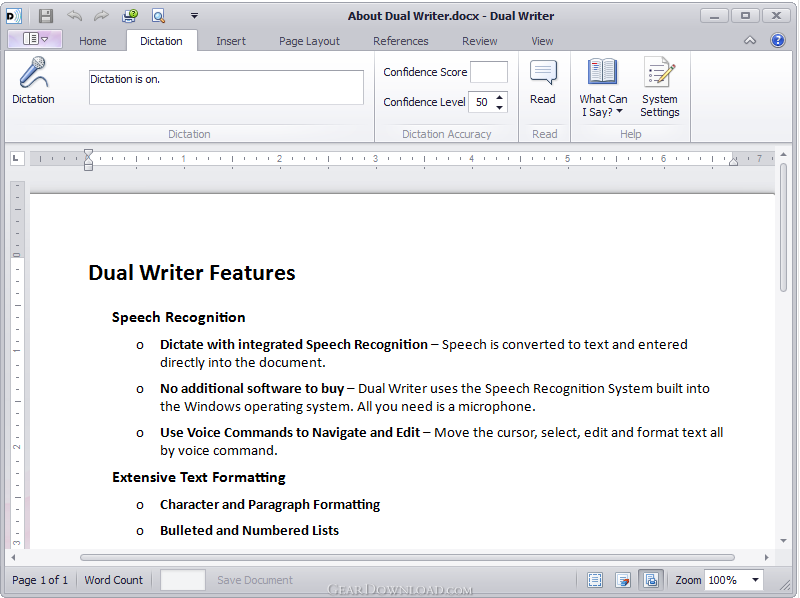Click 'Character and Paragraph Formatting' bullet
This screenshot has width=800, height=598.
coord(270,505)
